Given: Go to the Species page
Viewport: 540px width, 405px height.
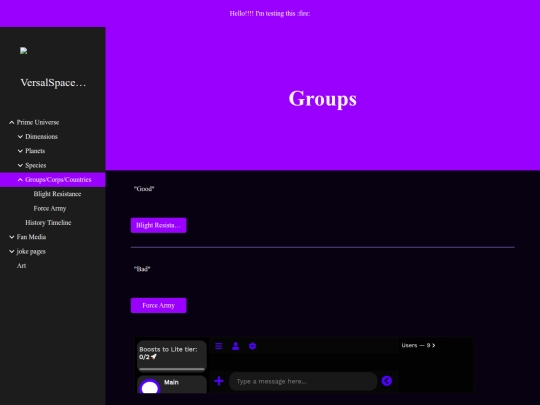Looking at the screenshot, I should click(x=35, y=165).
